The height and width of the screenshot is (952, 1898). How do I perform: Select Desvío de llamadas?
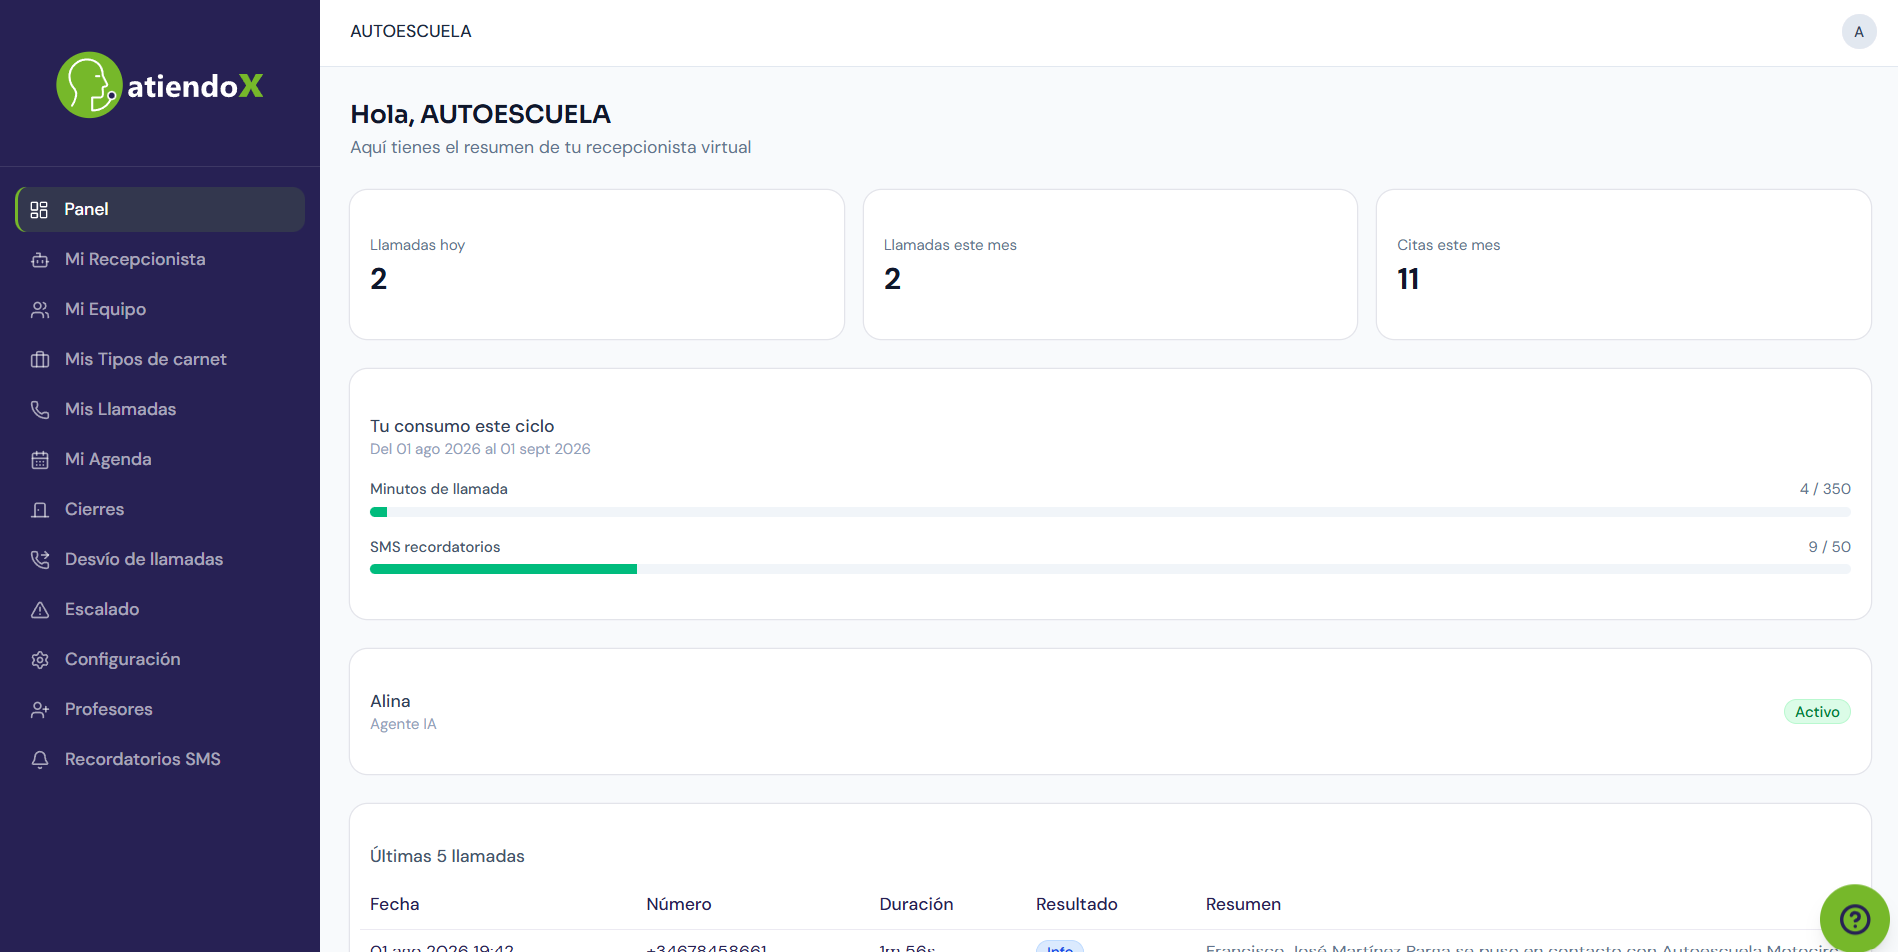coord(160,559)
